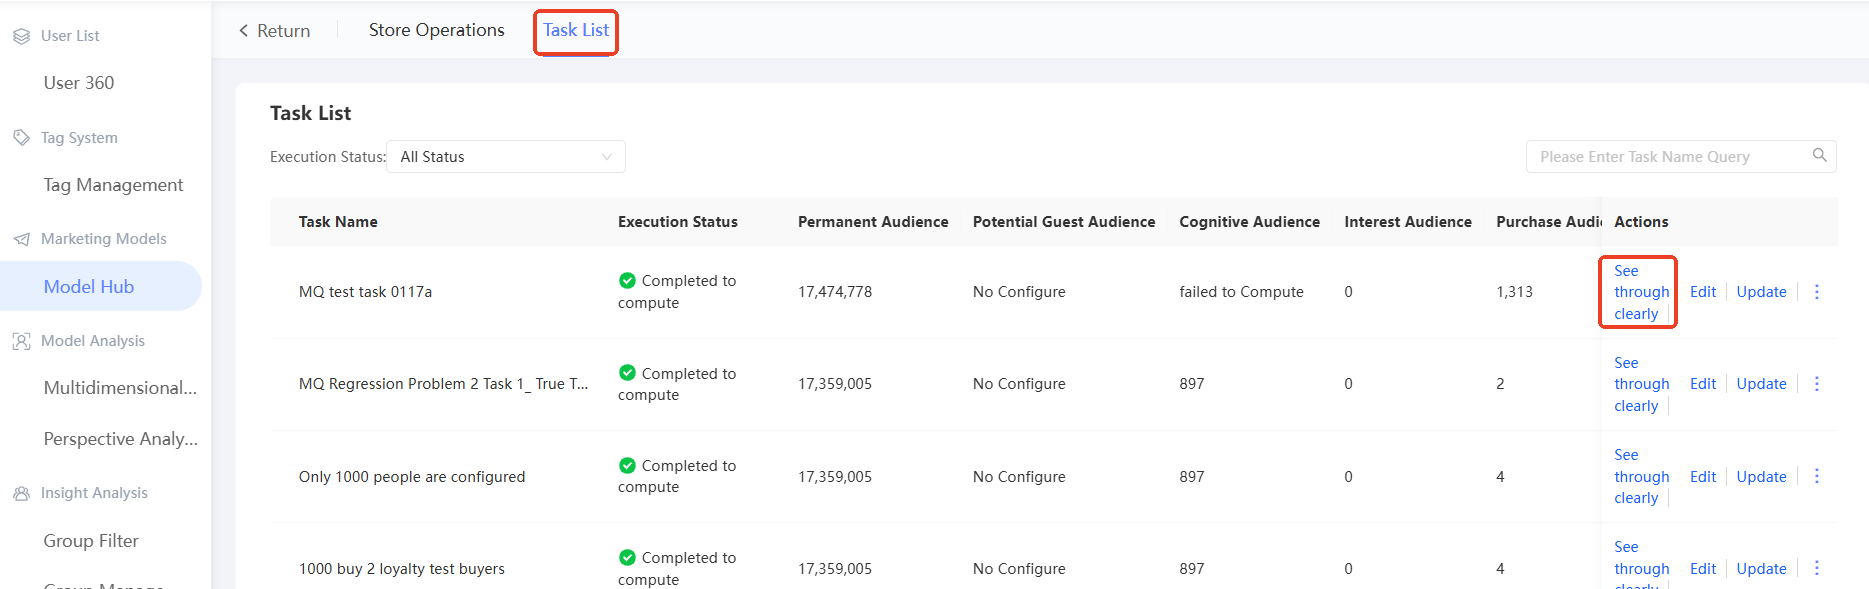1869x589 pixels.
Task: Click the Marketing Models section icon
Action: 21,239
